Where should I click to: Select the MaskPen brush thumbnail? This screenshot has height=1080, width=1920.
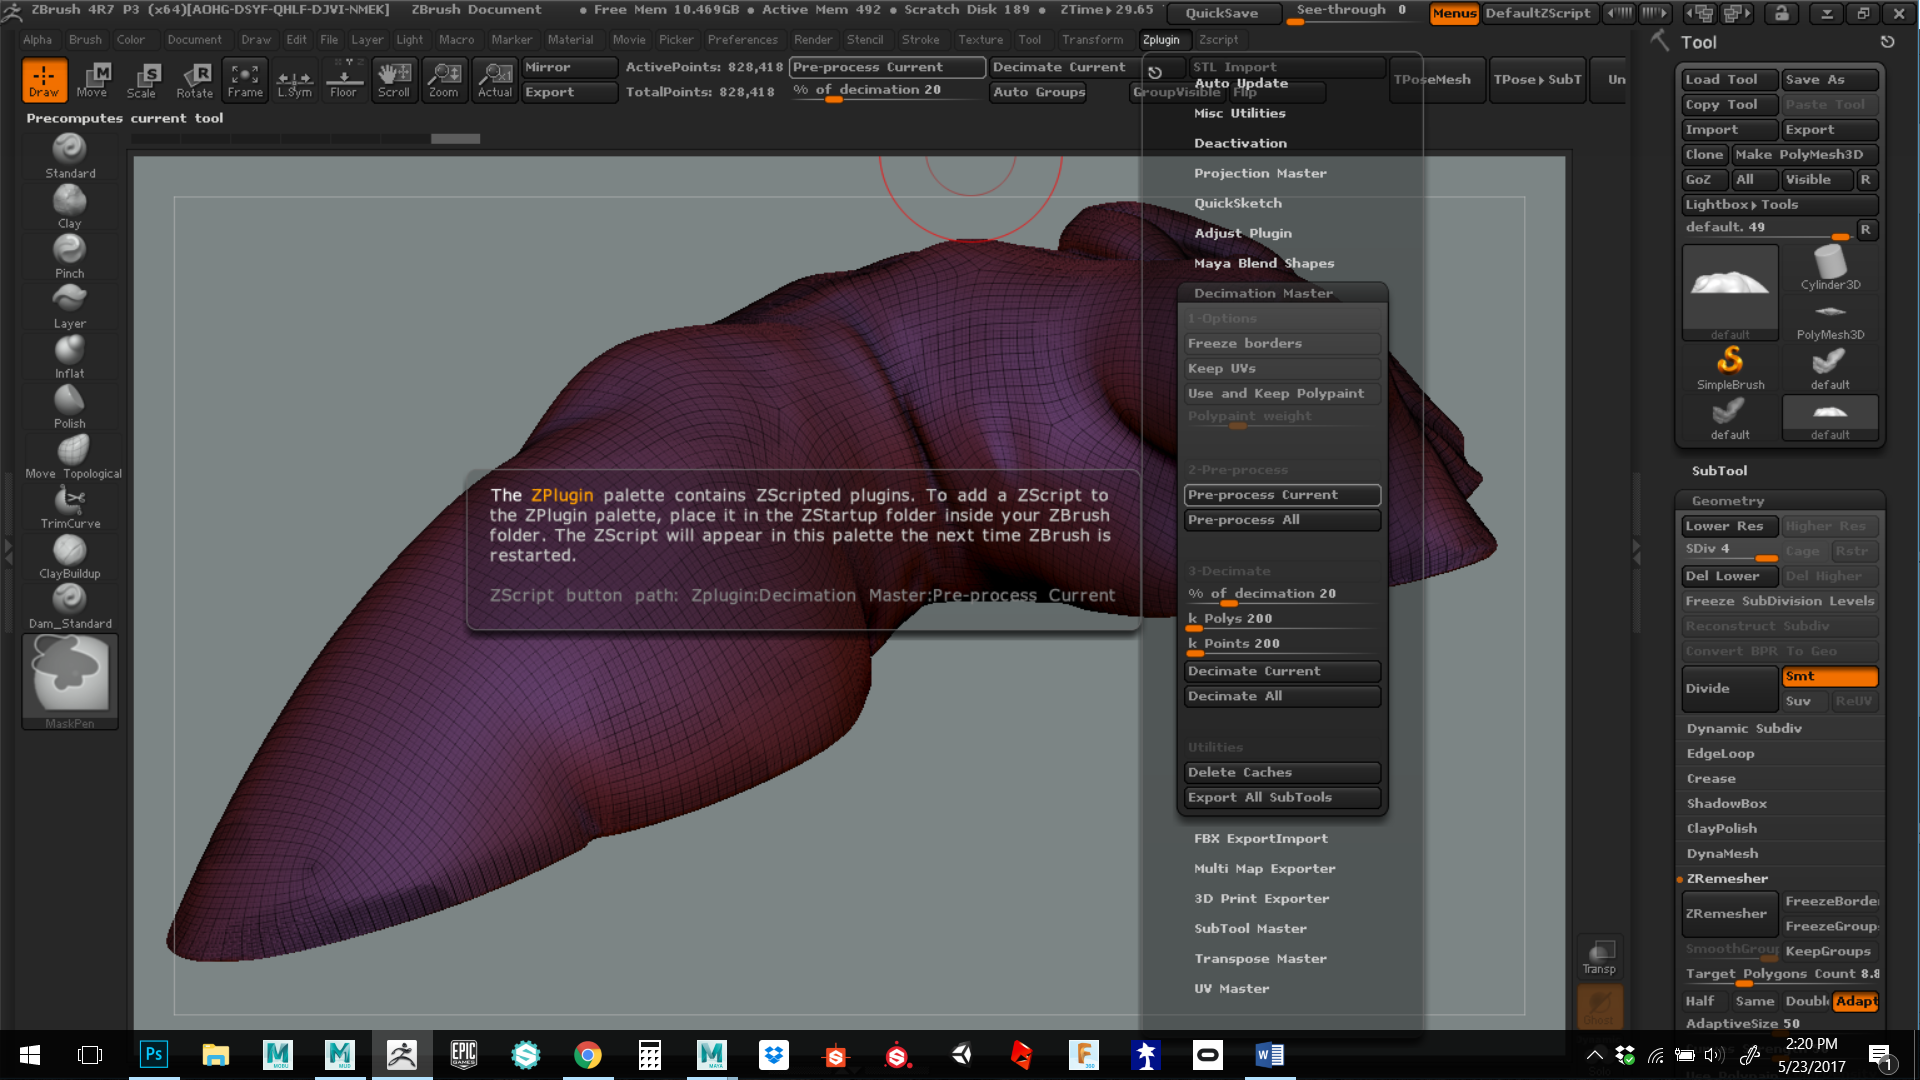coord(70,682)
